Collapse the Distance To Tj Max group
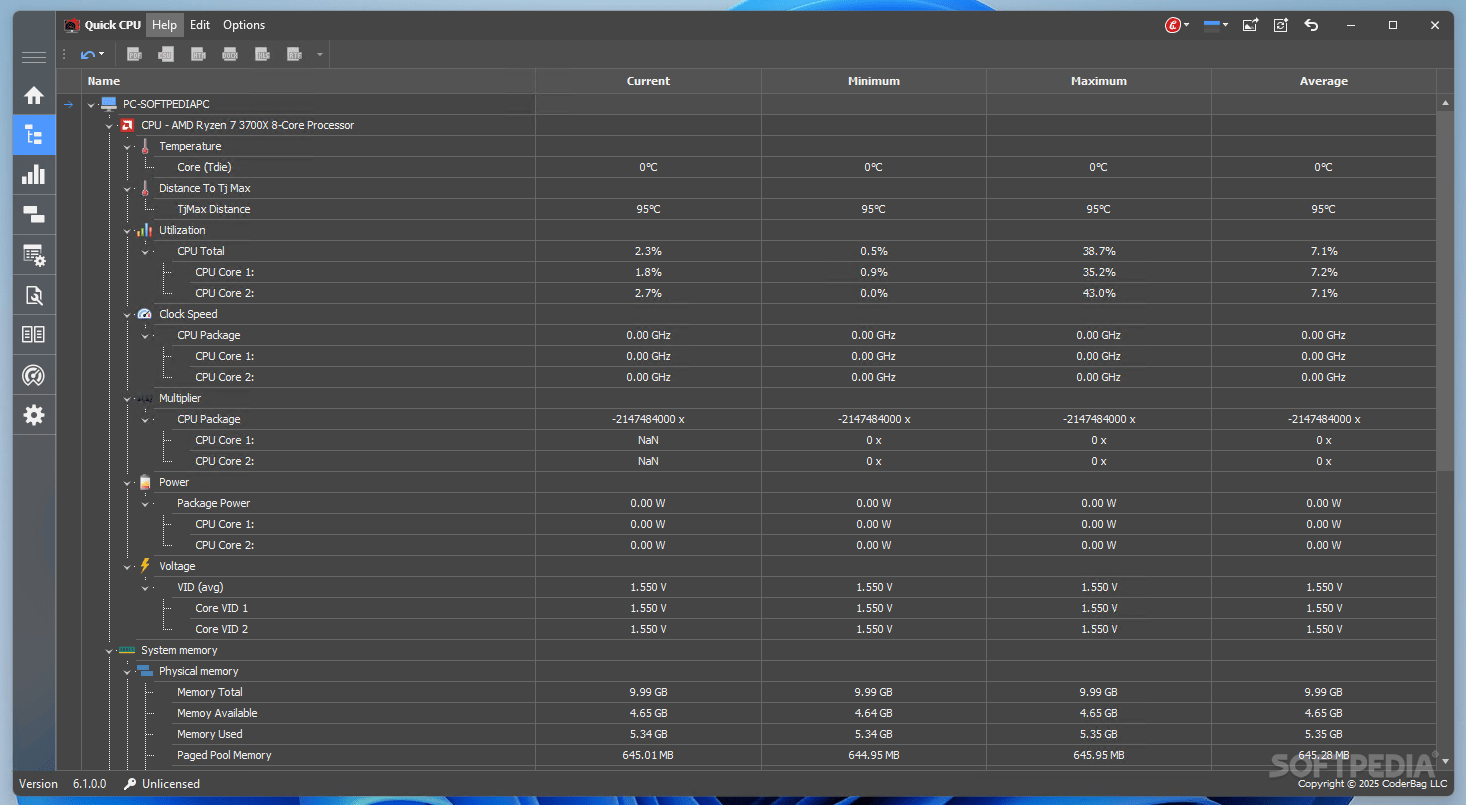Screen dimensions: 1466x805 (x=127, y=188)
